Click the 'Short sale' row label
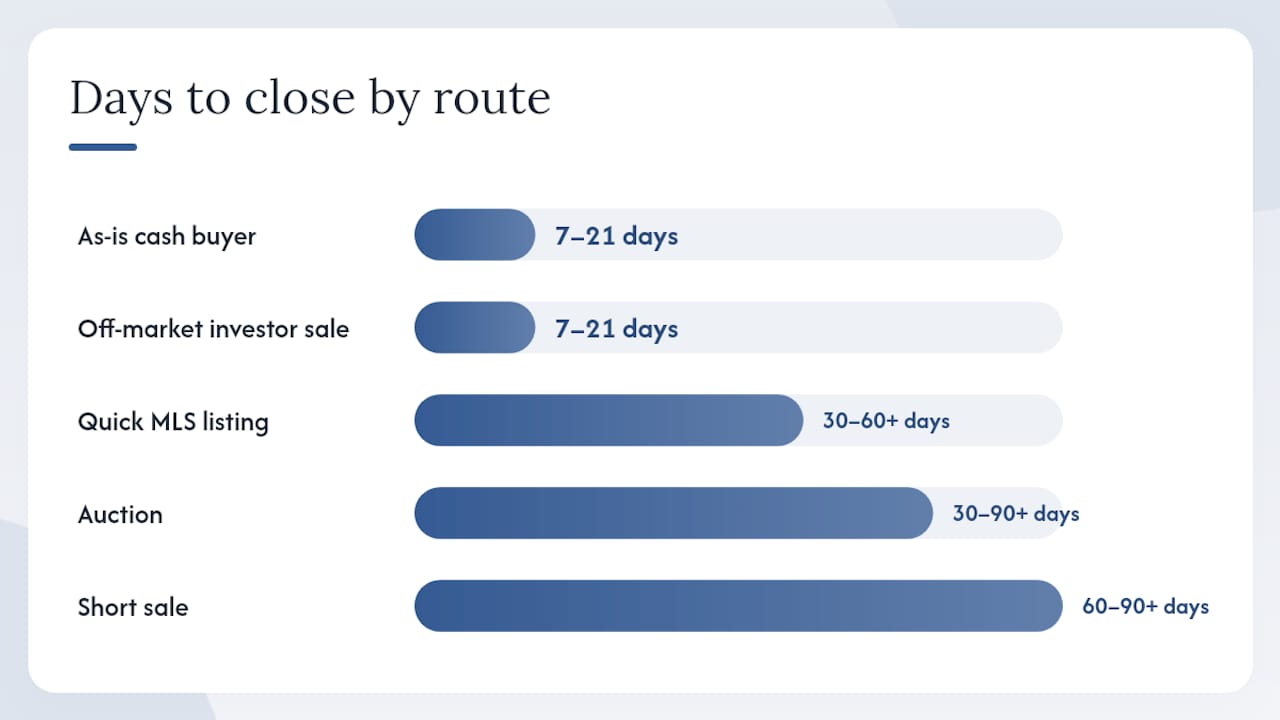 pyautogui.click(x=133, y=607)
